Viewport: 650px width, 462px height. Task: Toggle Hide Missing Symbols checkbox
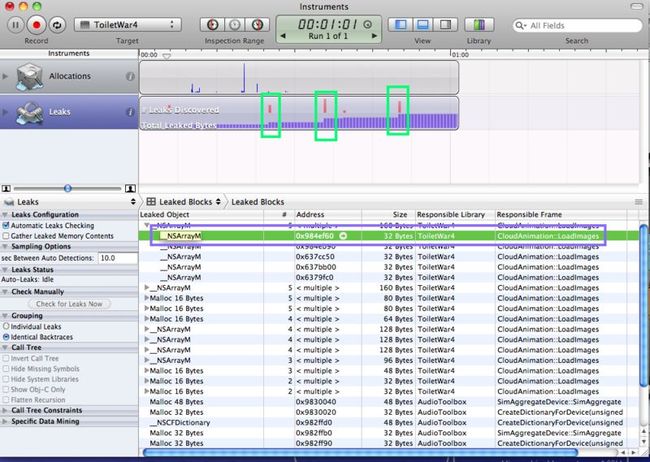click(x=6, y=369)
